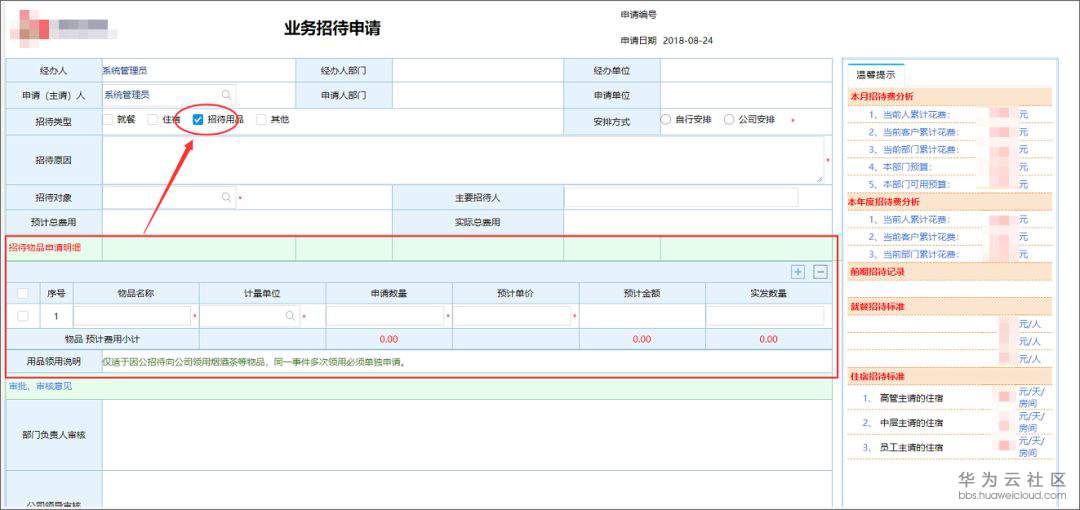Click the search icon in 申请(主请)人 field
Image resolution: width=1080 pixels, height=510 pixels.
tap(226, 94)
